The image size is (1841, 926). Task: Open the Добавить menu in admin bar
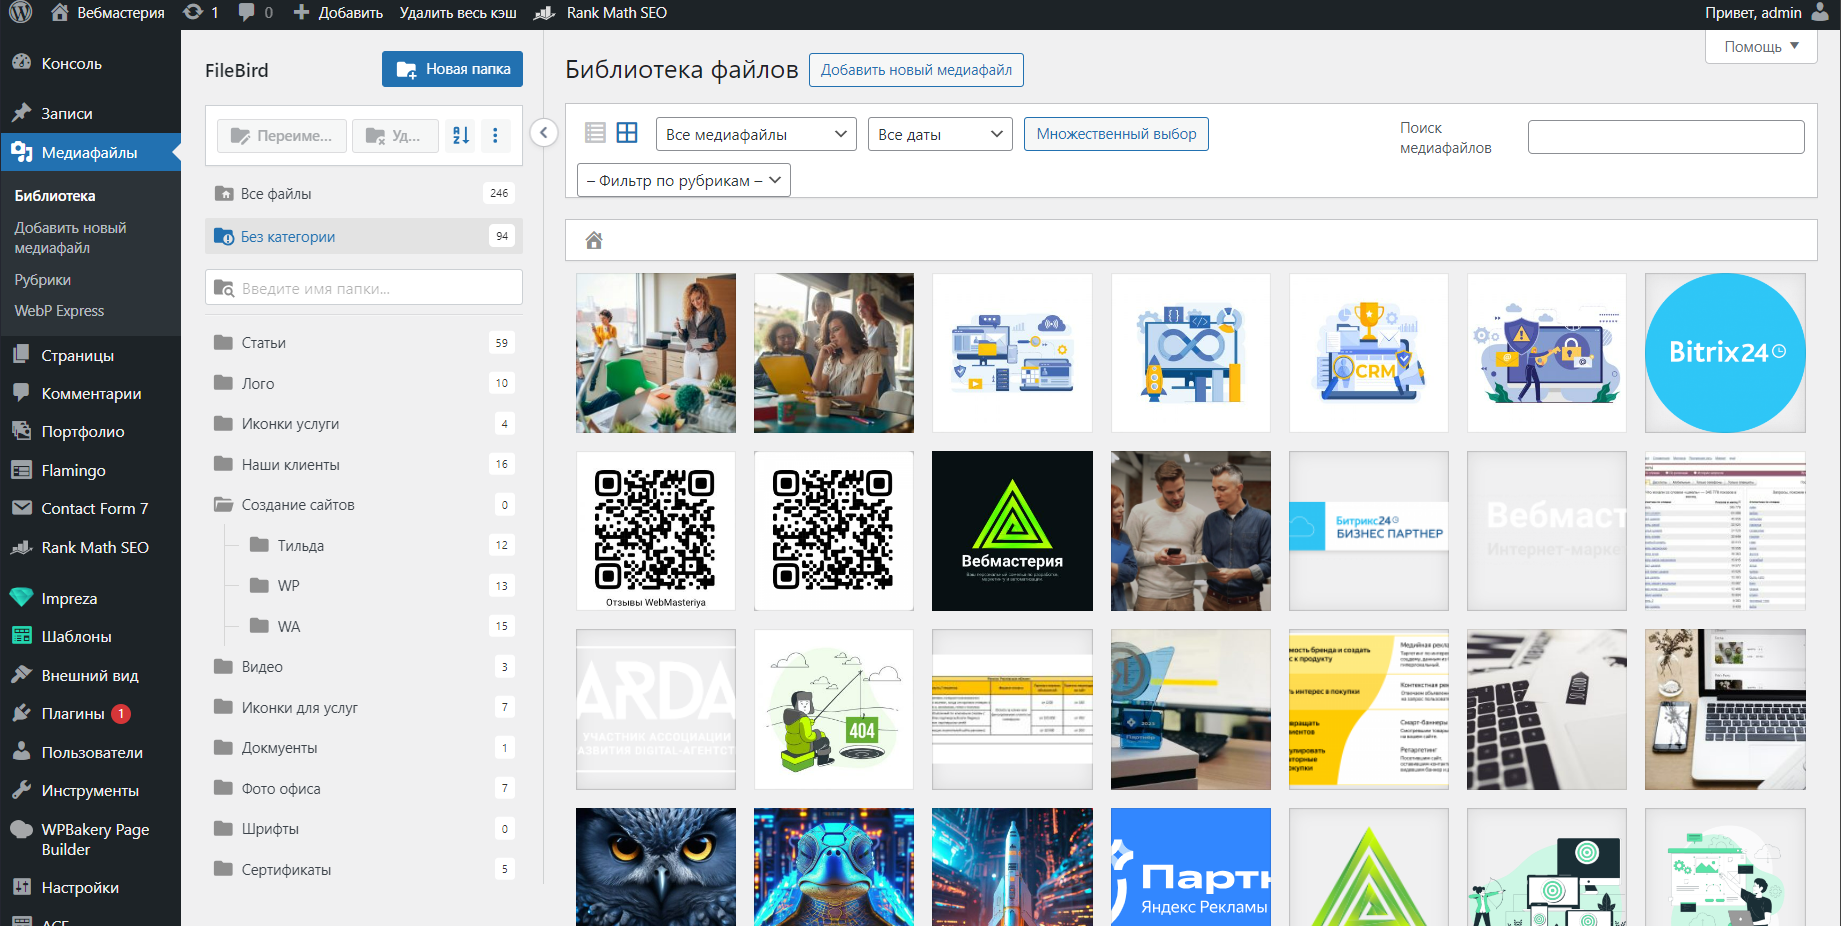pos(338,13)
